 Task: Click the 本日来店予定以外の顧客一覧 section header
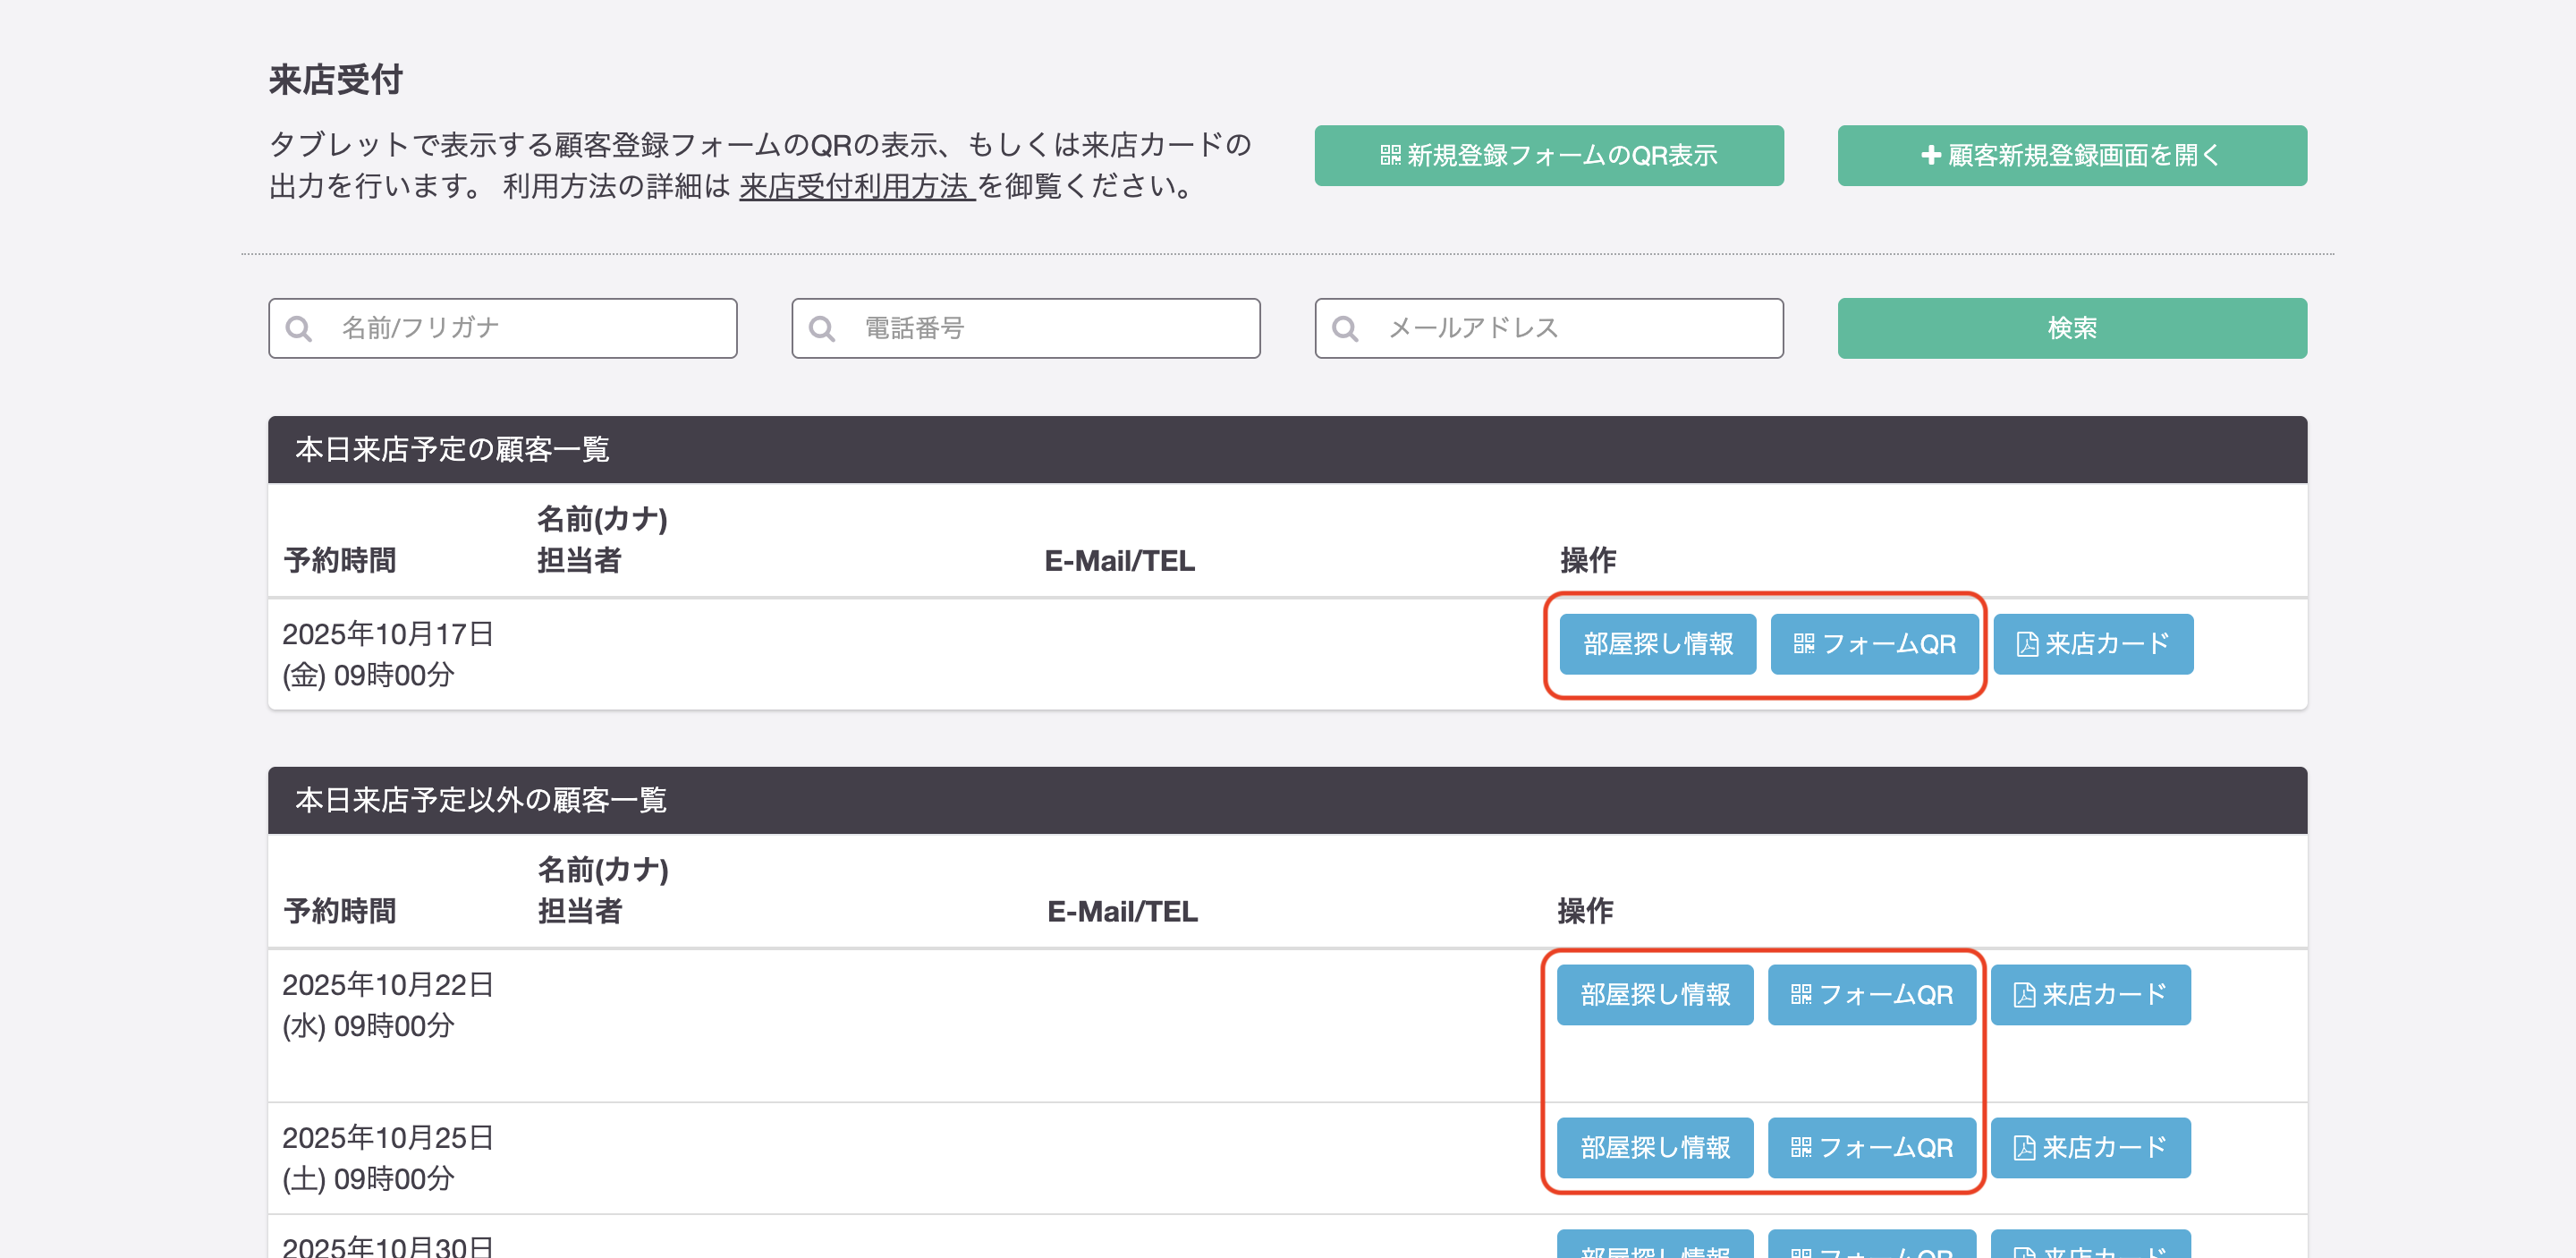click(1288, 801)
